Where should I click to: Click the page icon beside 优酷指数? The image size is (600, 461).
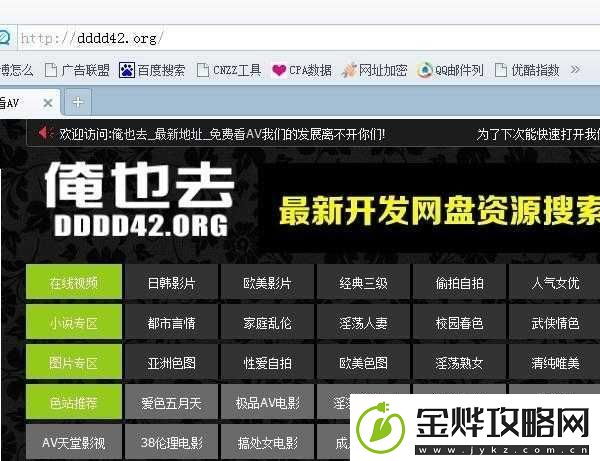(x=501, y=70)
